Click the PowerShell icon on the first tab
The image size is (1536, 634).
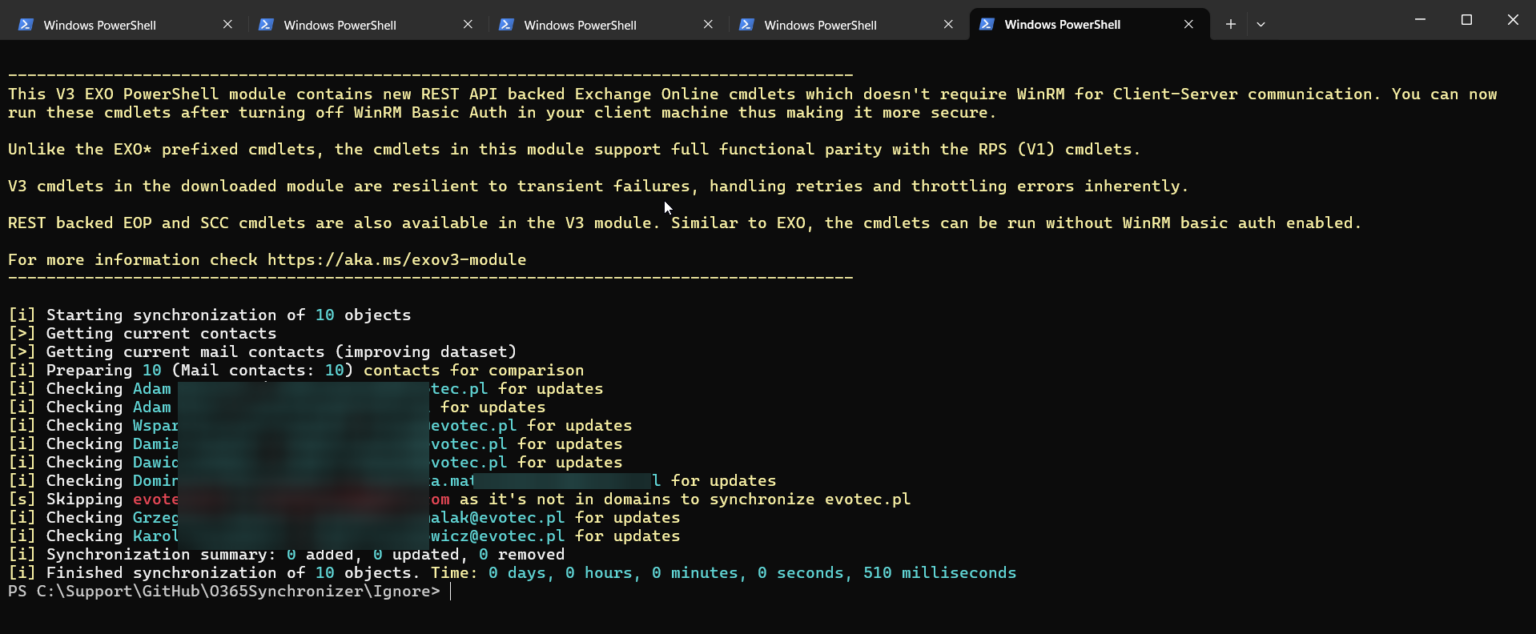tap(27, 24)
